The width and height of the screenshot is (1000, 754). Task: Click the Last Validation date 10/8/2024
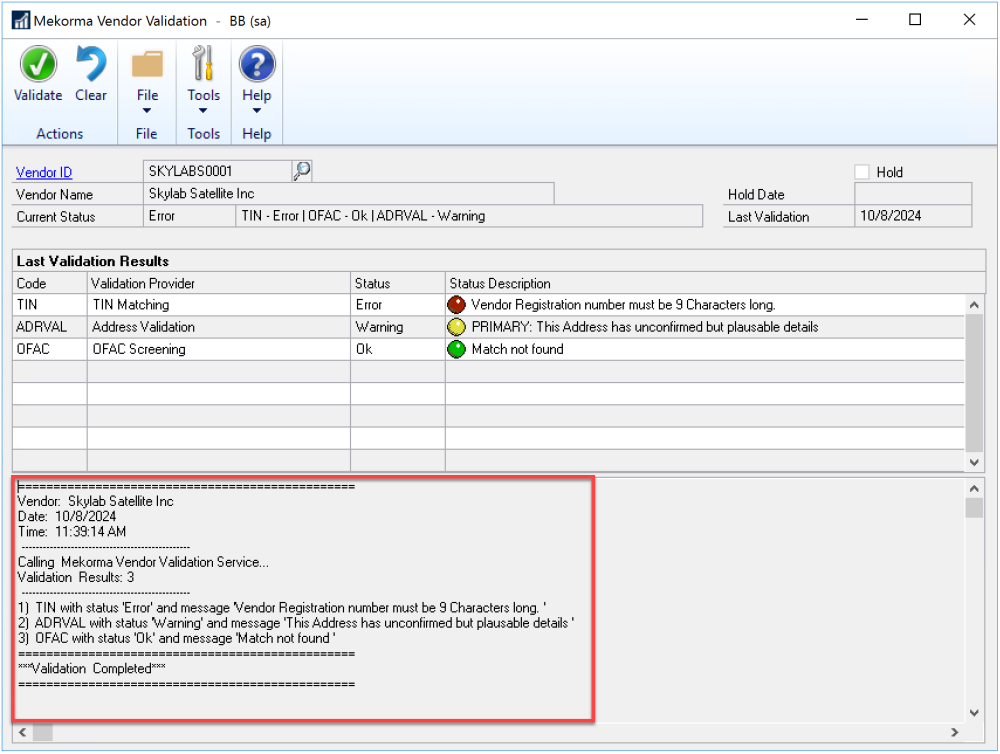913,216
